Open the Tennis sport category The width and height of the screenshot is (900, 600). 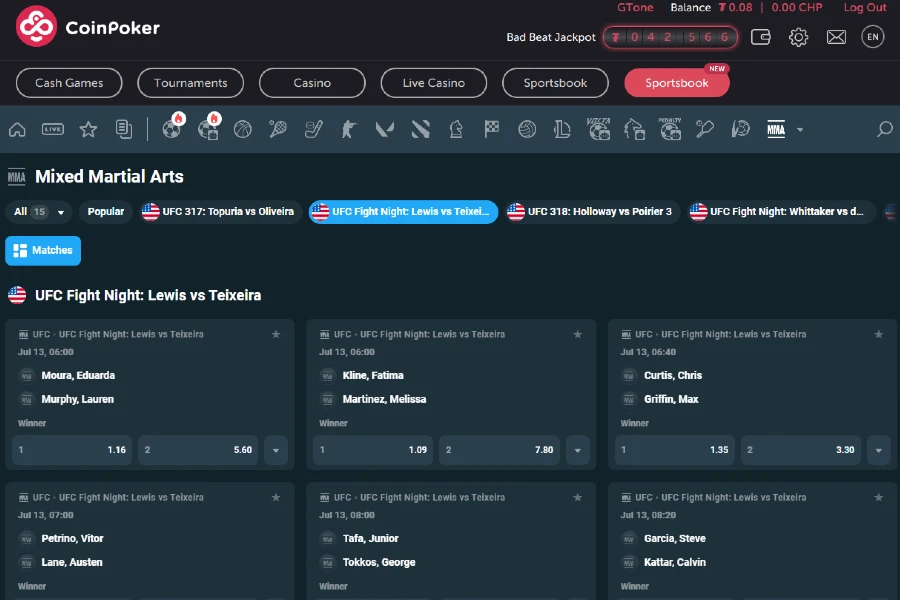[278, 129]
